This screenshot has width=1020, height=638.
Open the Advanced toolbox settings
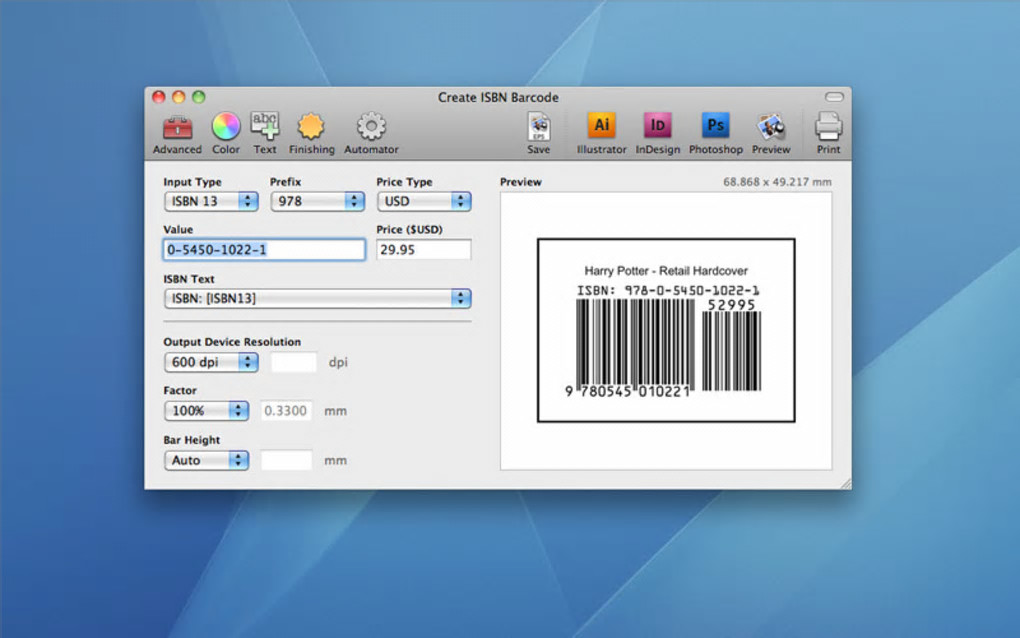(x=177, y=127)
